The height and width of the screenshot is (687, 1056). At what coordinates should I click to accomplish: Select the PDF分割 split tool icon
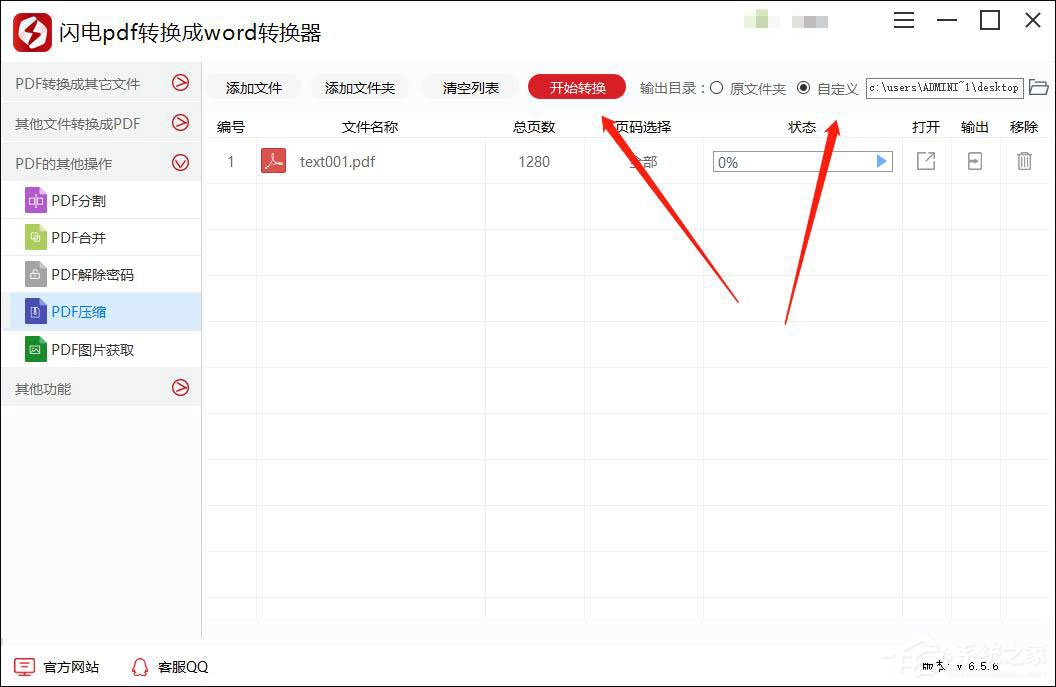tap(36, 200)
